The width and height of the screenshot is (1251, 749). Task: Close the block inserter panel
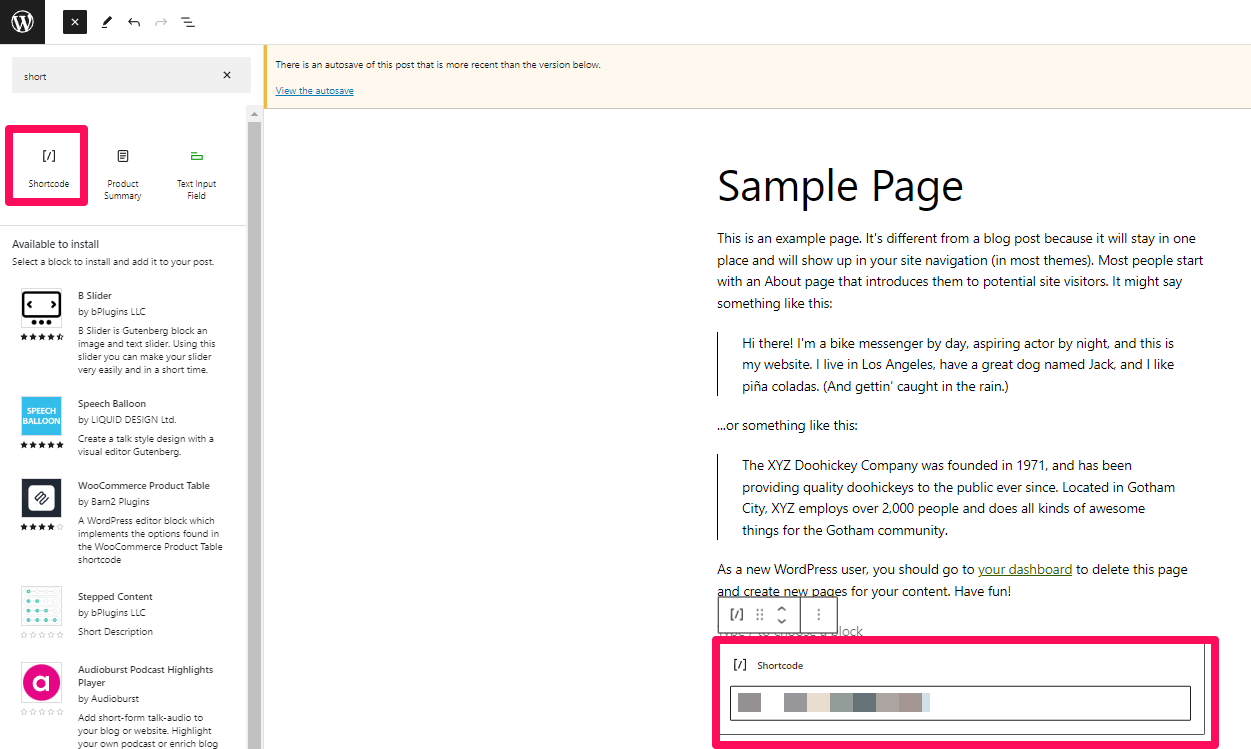pos(75,22)
